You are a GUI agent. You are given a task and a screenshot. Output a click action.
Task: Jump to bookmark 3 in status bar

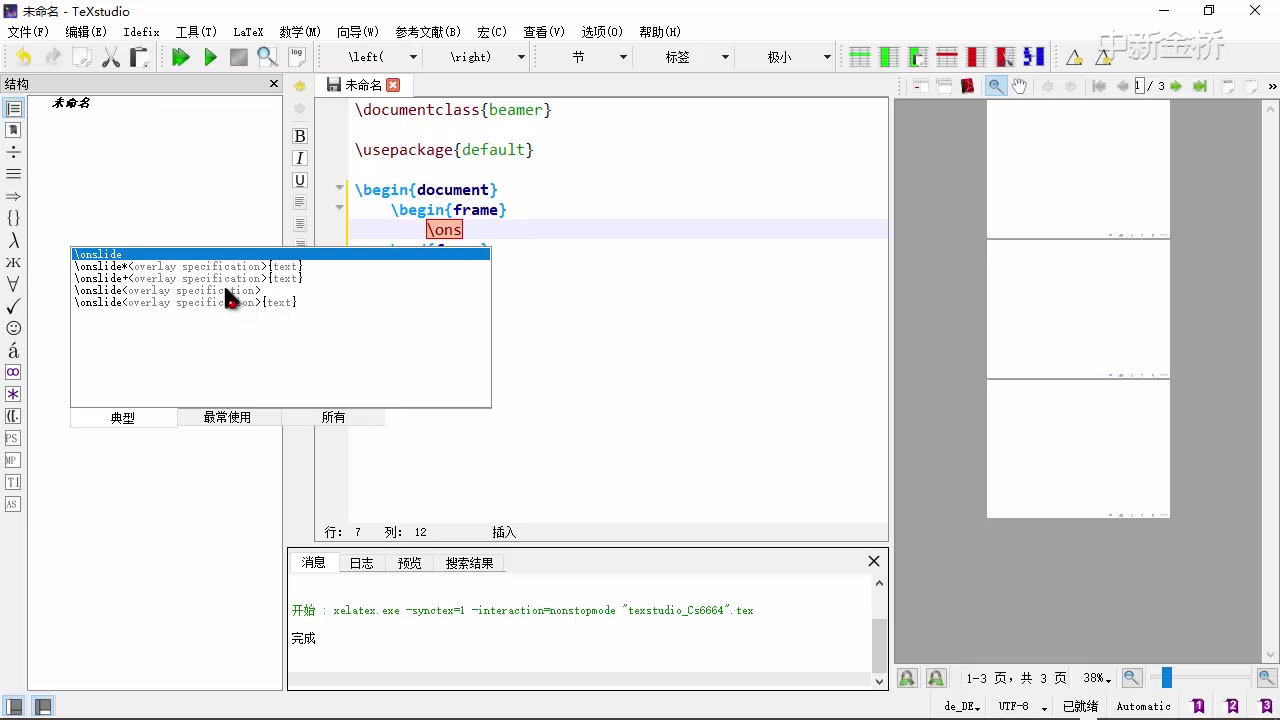pos(1266,706)
